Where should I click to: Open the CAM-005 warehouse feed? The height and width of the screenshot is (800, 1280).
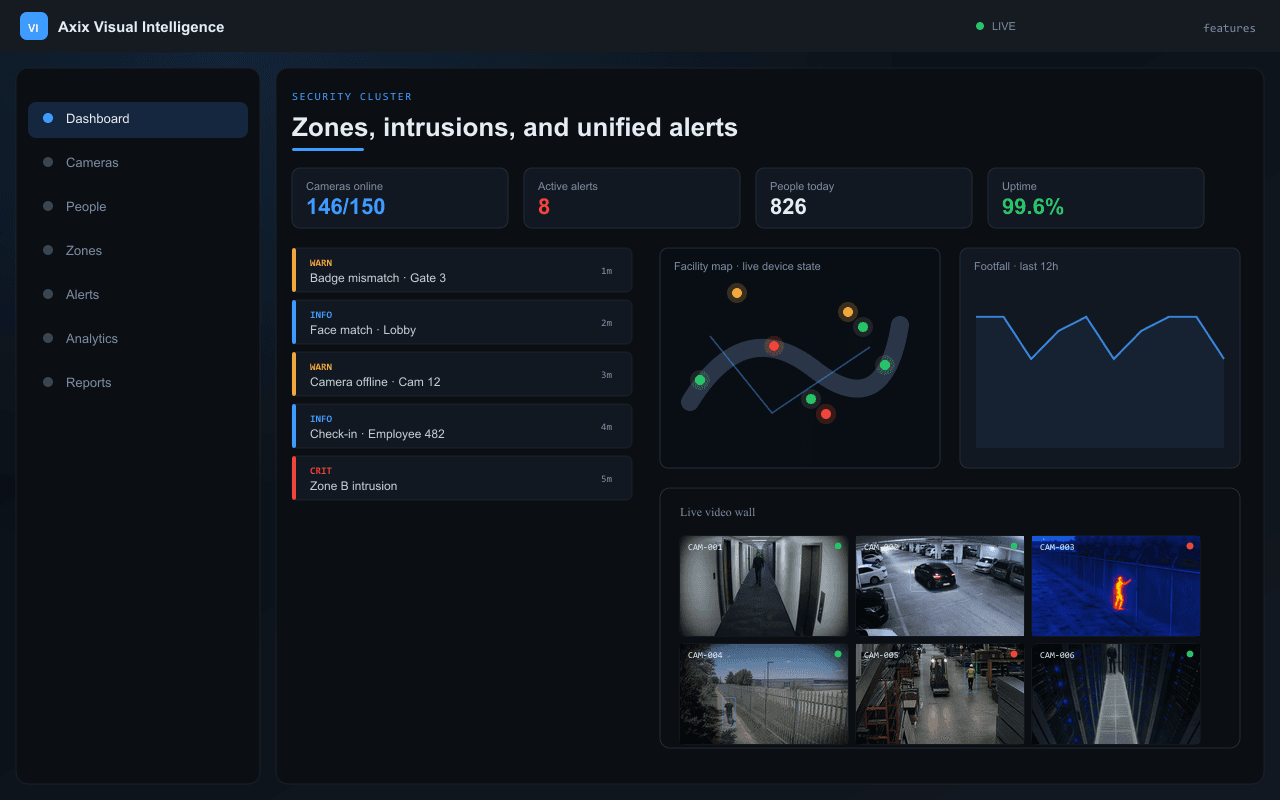pyautogui.click(x=940, y=694)
